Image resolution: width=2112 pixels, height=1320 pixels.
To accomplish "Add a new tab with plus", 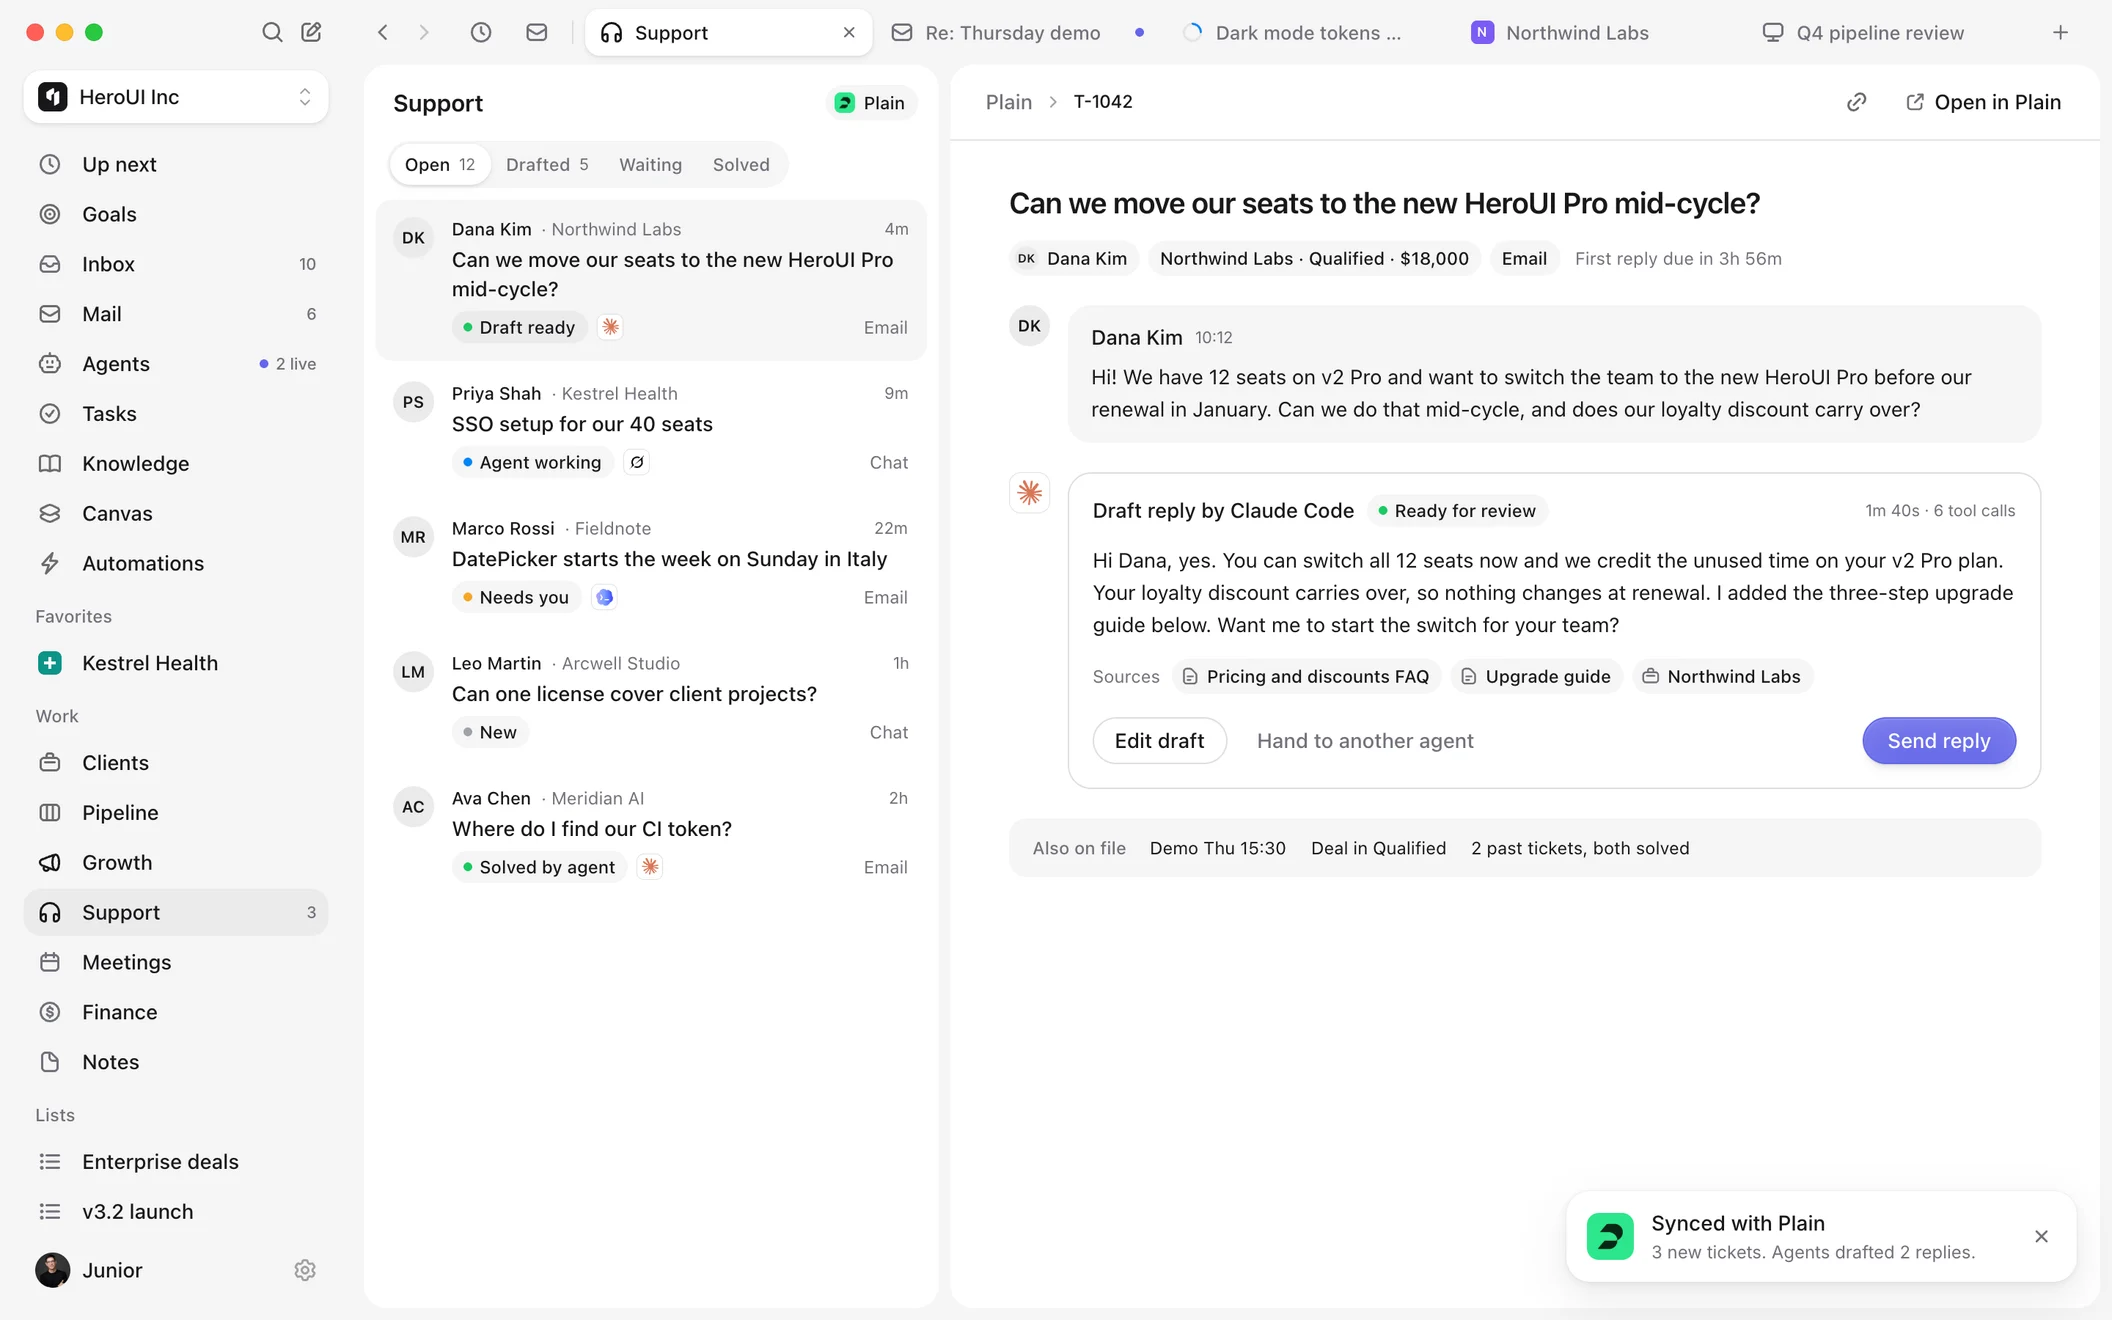I will pos(2060,32).
